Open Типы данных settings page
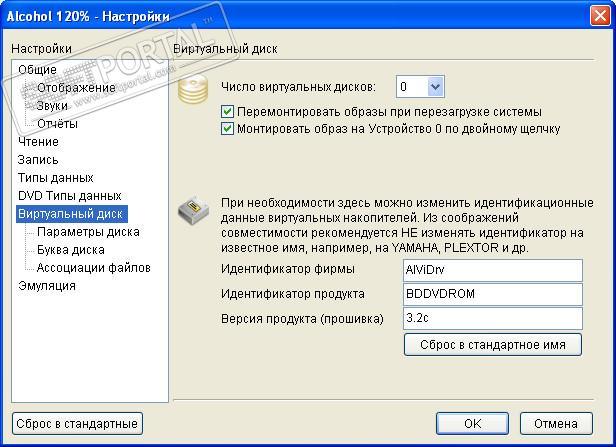 55,178
